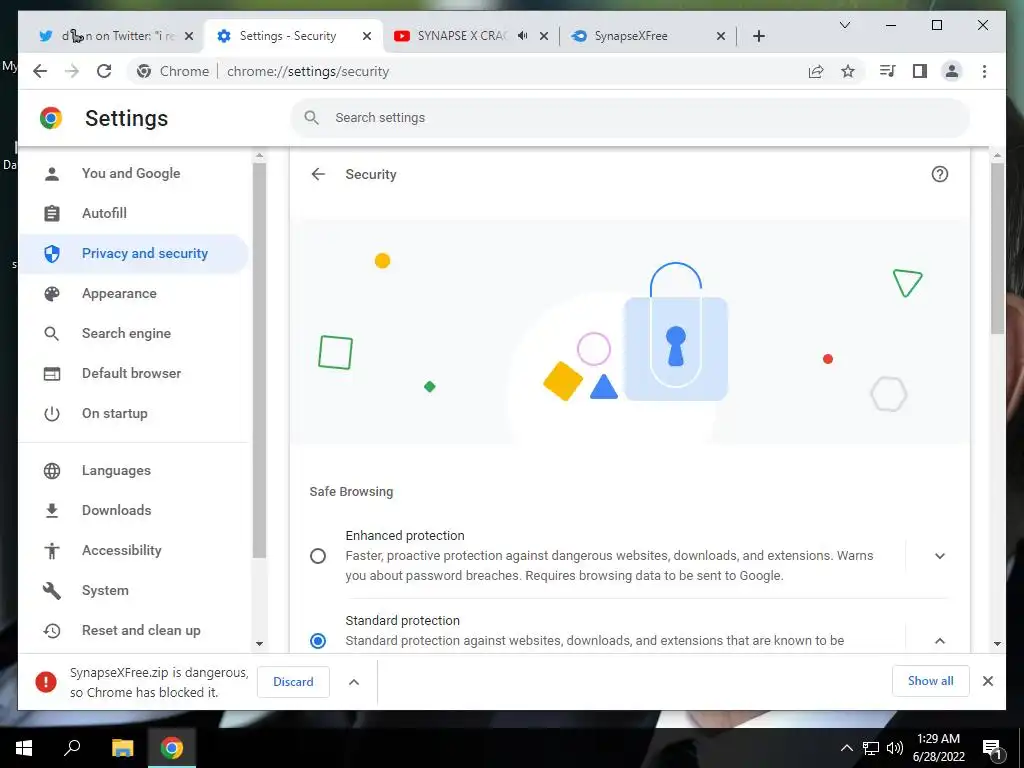This screenshot has height=768, width=1024.
Task: Mute the YouTube tab speaker icon
Action: [522, 36]
